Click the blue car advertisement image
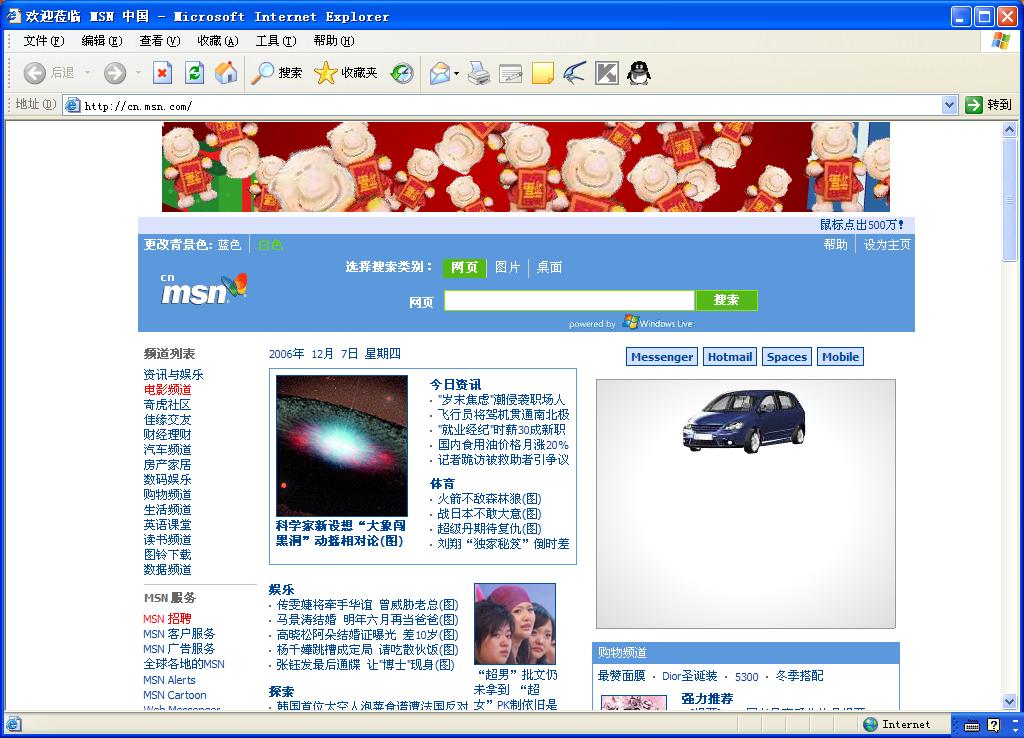This screenshot has height=738, width=1024. 744,421
